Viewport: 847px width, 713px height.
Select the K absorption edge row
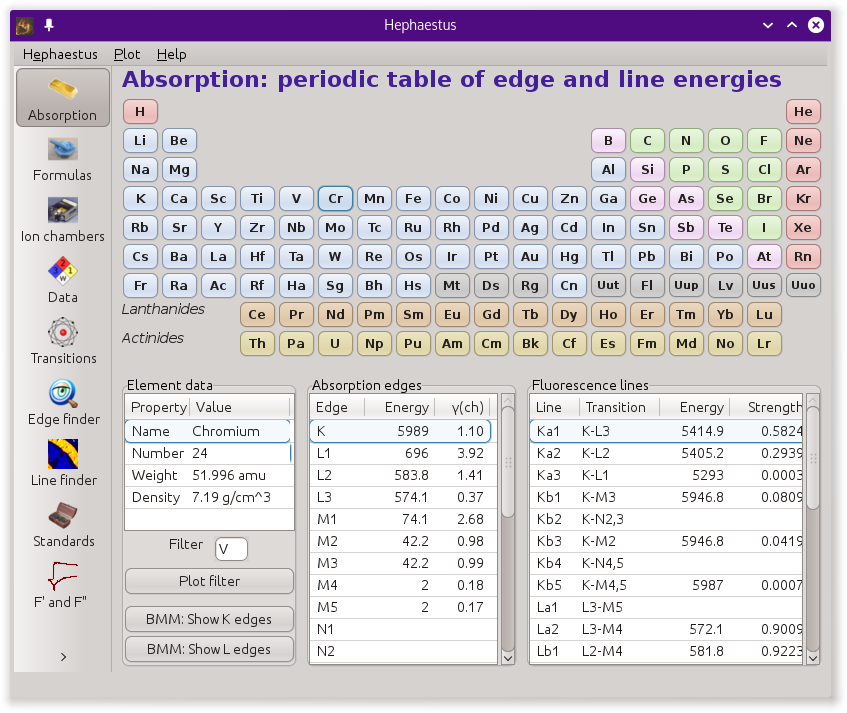pyautogui.click(x=400, y=431)
